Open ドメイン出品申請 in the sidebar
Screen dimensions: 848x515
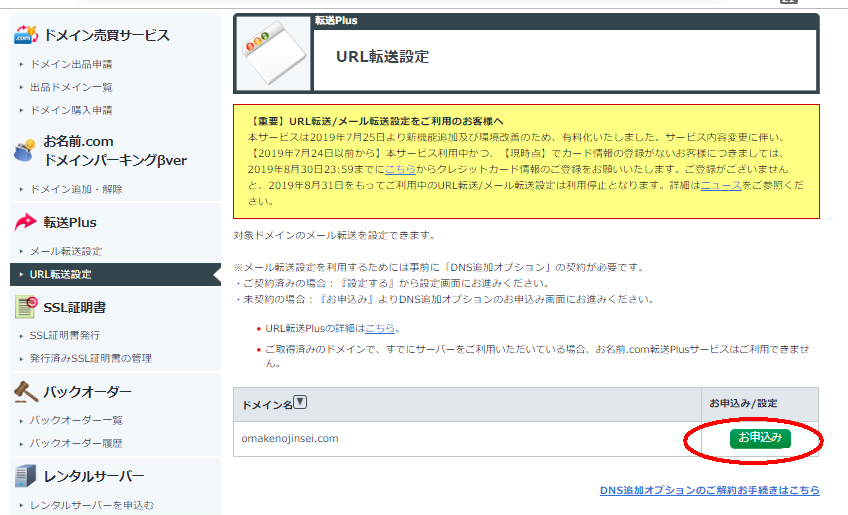coord(71,64)
